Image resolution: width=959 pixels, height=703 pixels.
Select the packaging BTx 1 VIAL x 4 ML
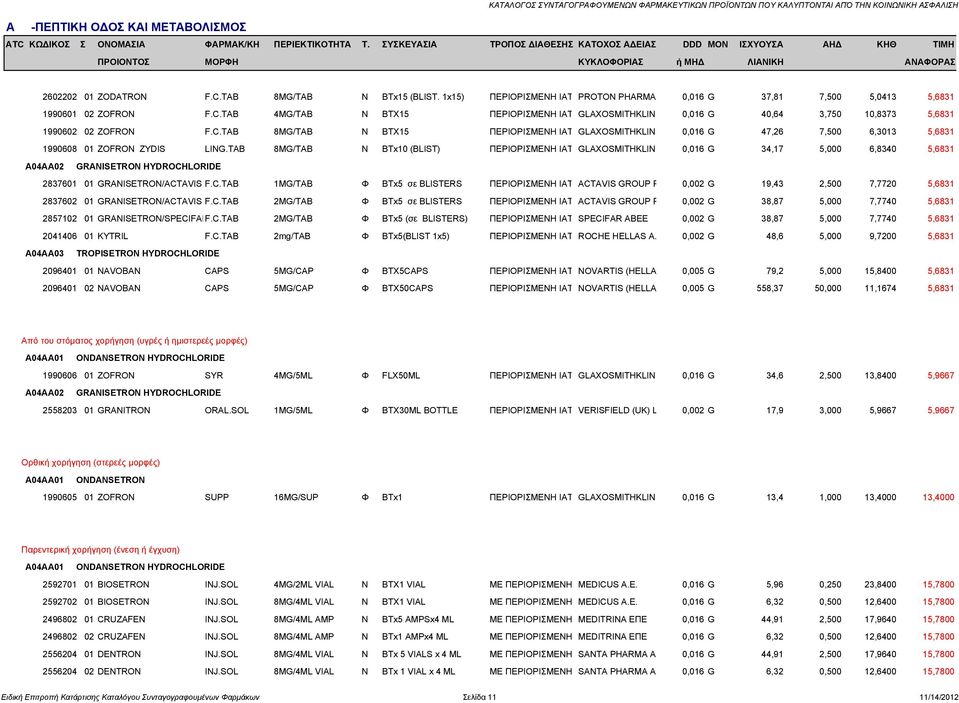tap(418, 672)
